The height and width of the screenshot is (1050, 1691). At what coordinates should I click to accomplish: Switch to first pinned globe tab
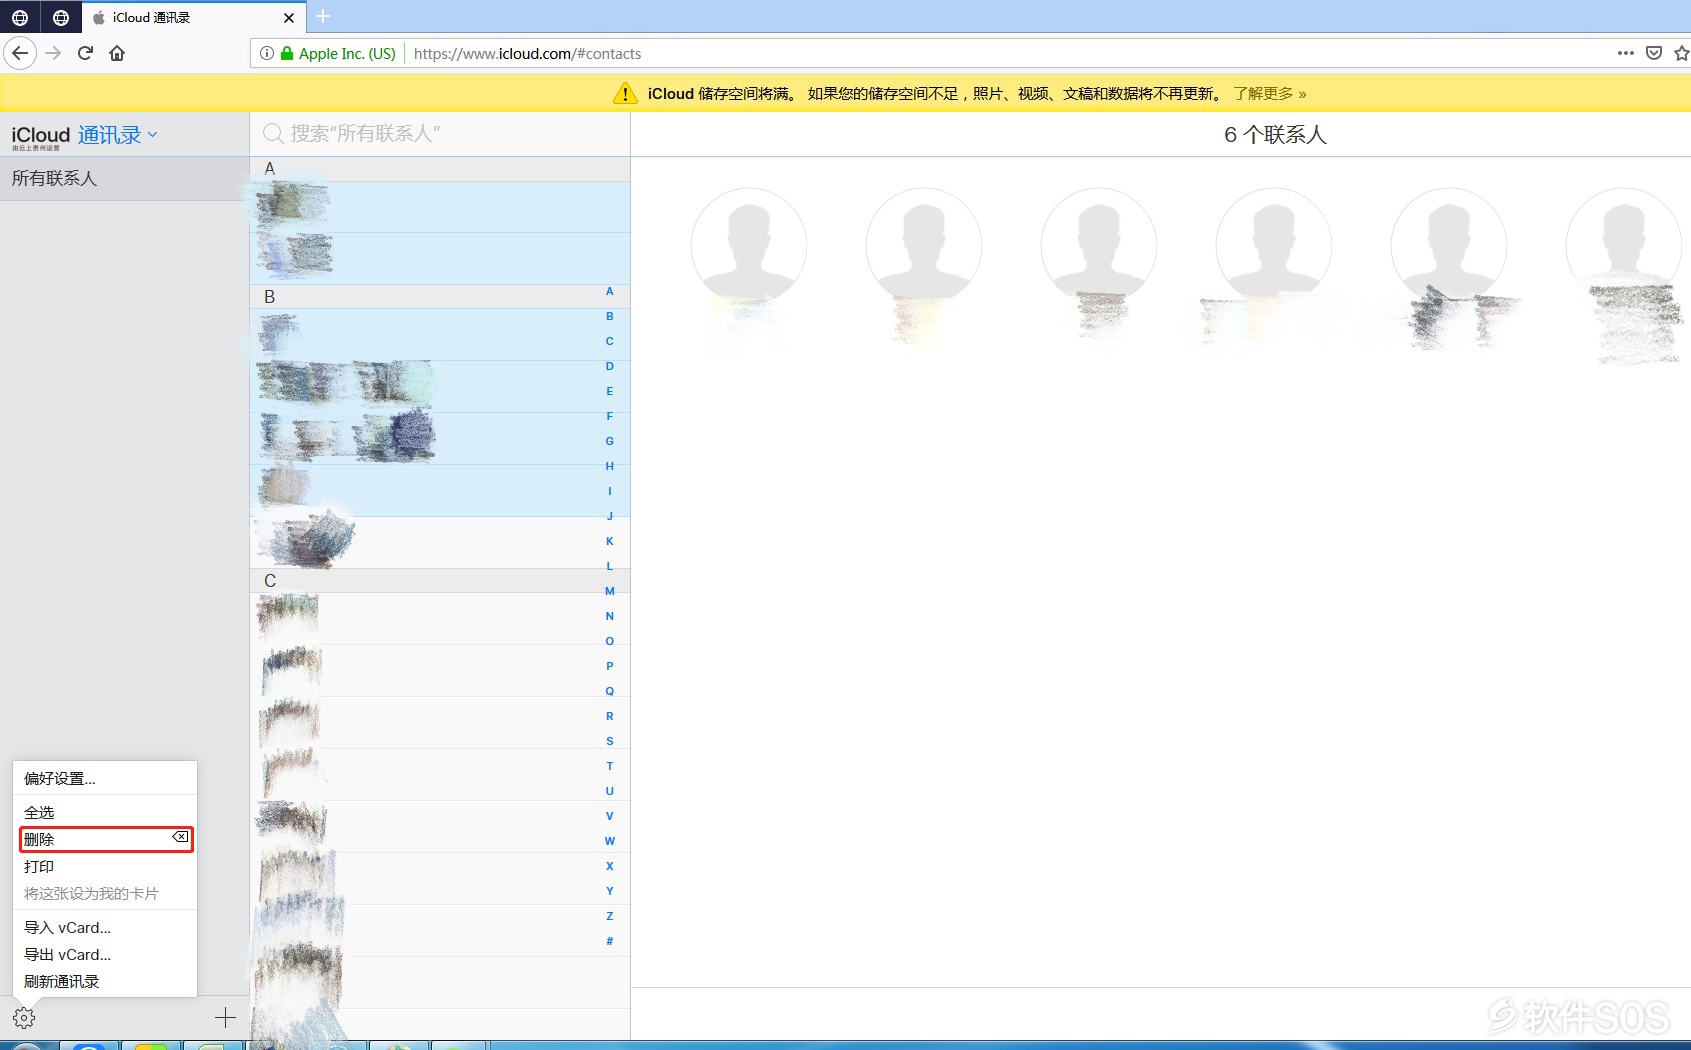pos(20,17)
